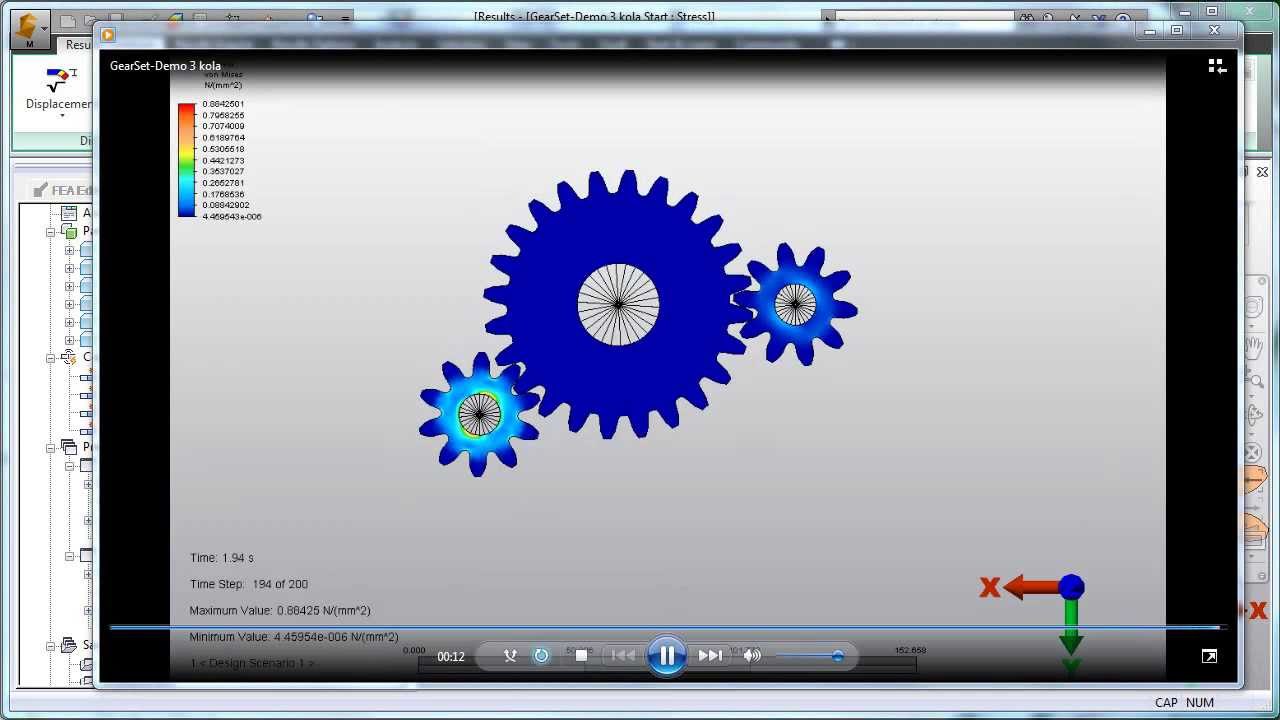Click the Windows Media Player title icon

[x=108, y=34]
